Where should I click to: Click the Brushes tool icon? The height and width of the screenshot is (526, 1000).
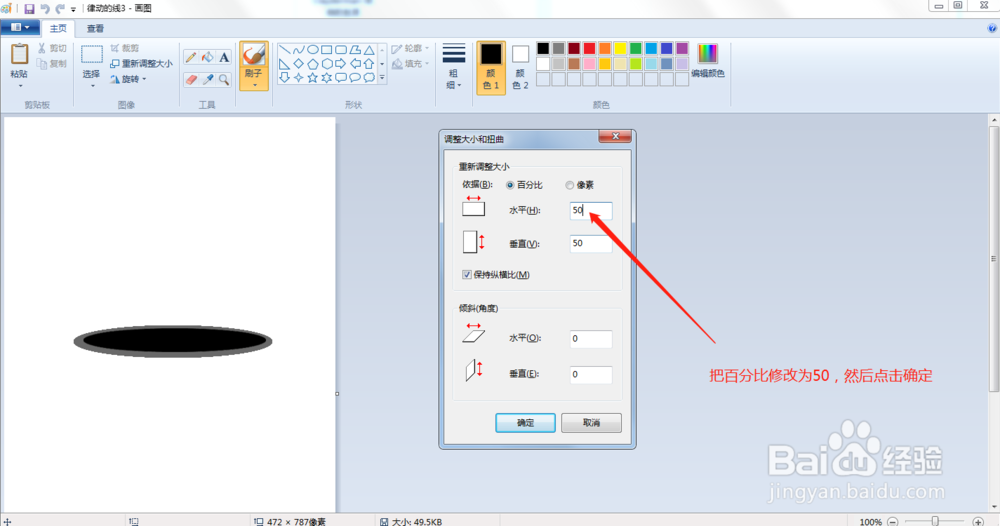(x=254, y=55)
